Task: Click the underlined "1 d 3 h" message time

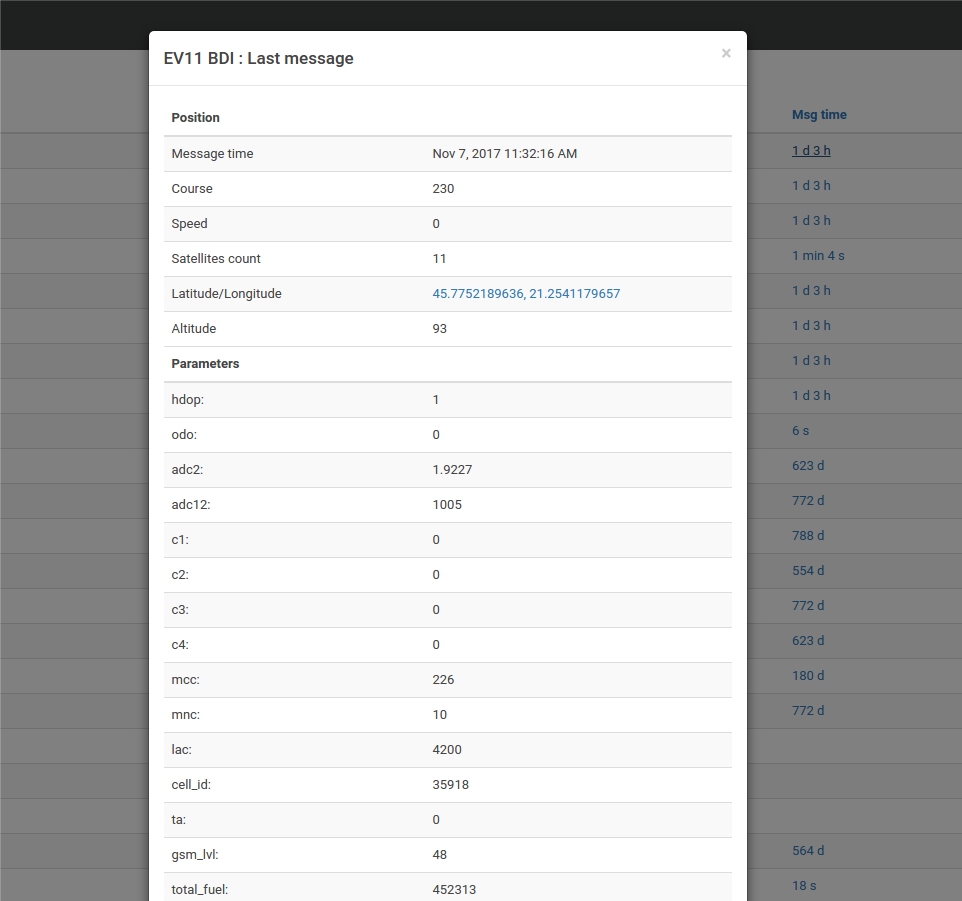Action: pos(811,151)
